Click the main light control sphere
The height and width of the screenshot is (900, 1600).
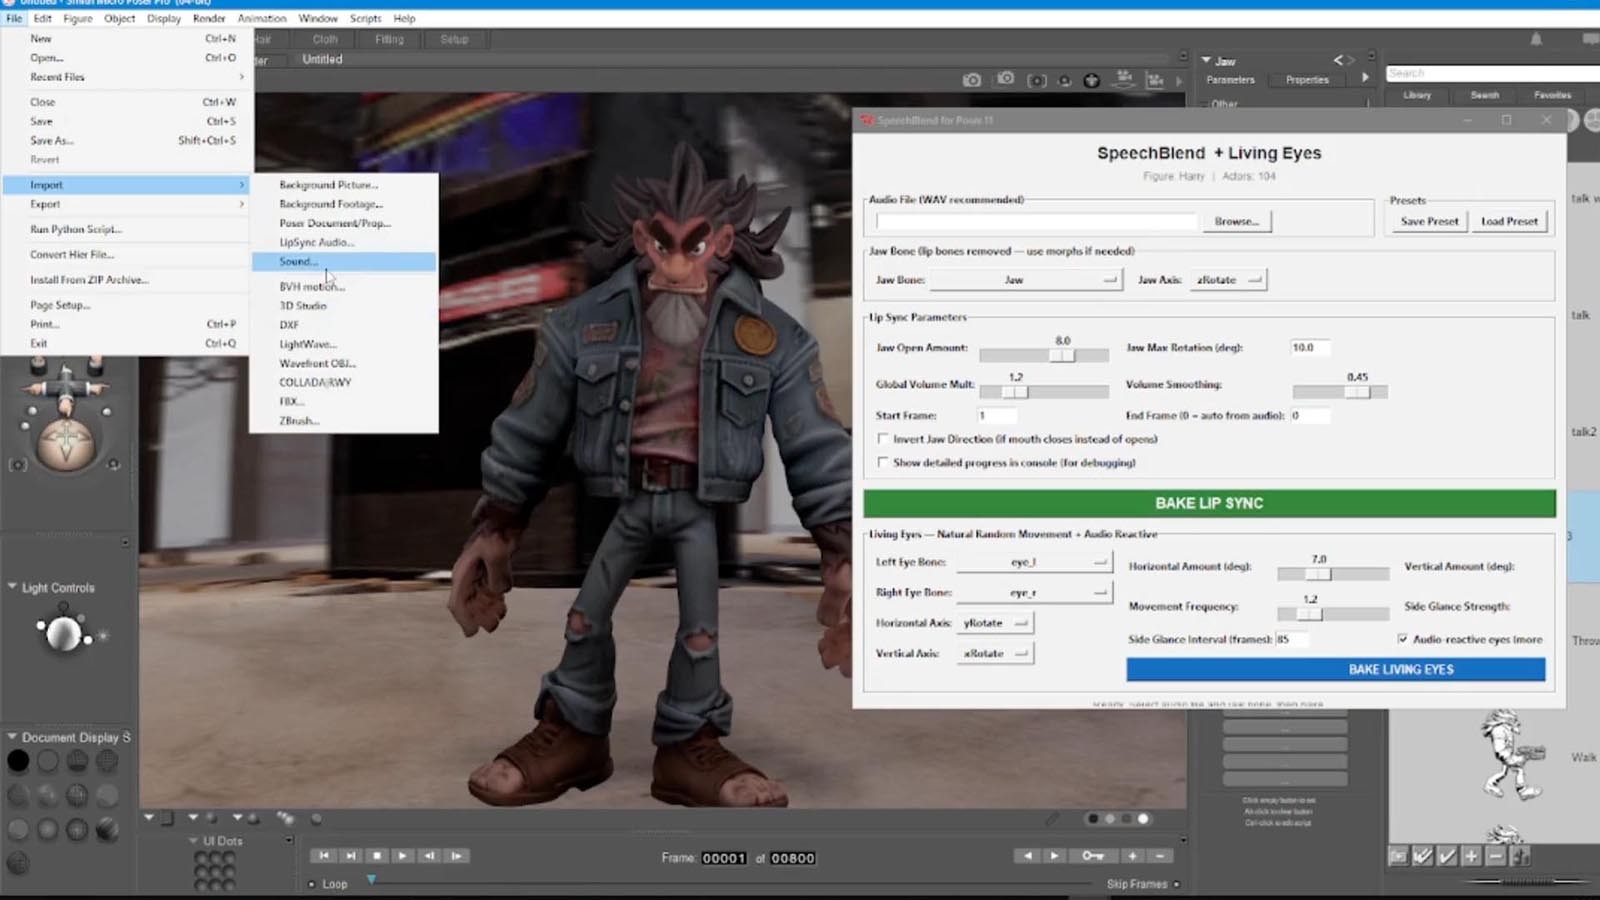(x=63, y=633)
